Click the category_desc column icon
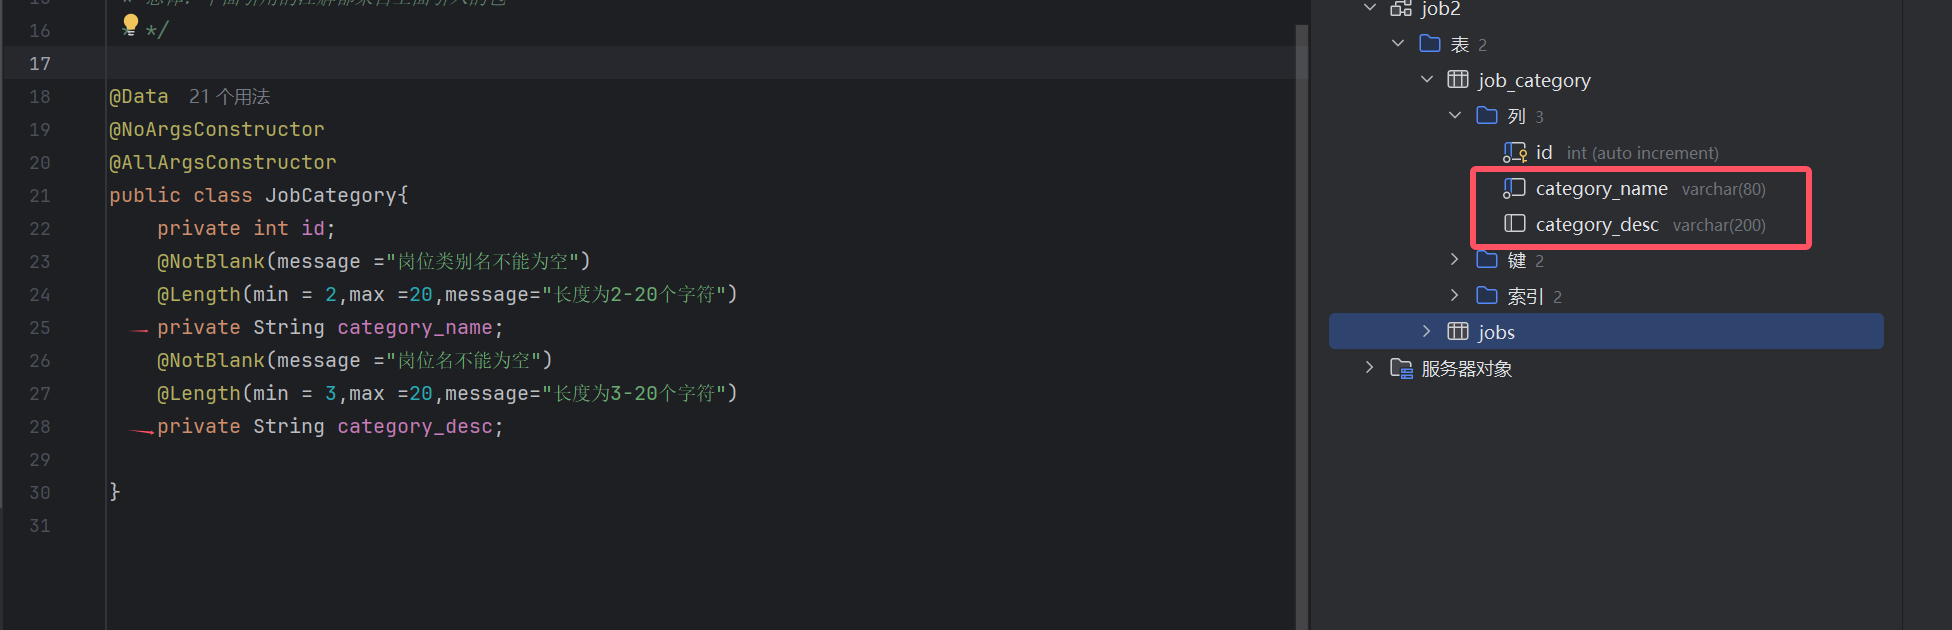1952x630 pixels. pyautogui.click(x=1515, y=224)
